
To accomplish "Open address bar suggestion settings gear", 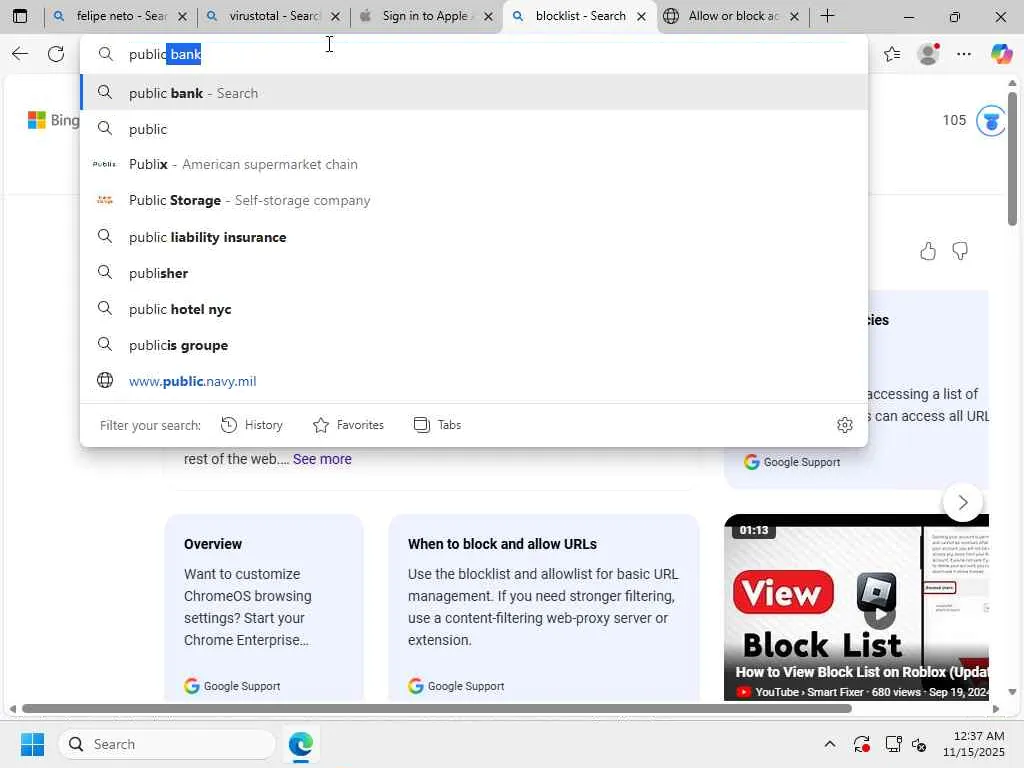I will [844, 425].
